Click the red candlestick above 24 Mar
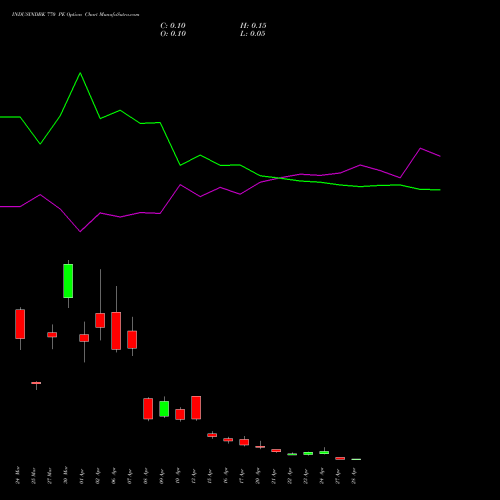This screenshot has width=500, height=500. 20,324
